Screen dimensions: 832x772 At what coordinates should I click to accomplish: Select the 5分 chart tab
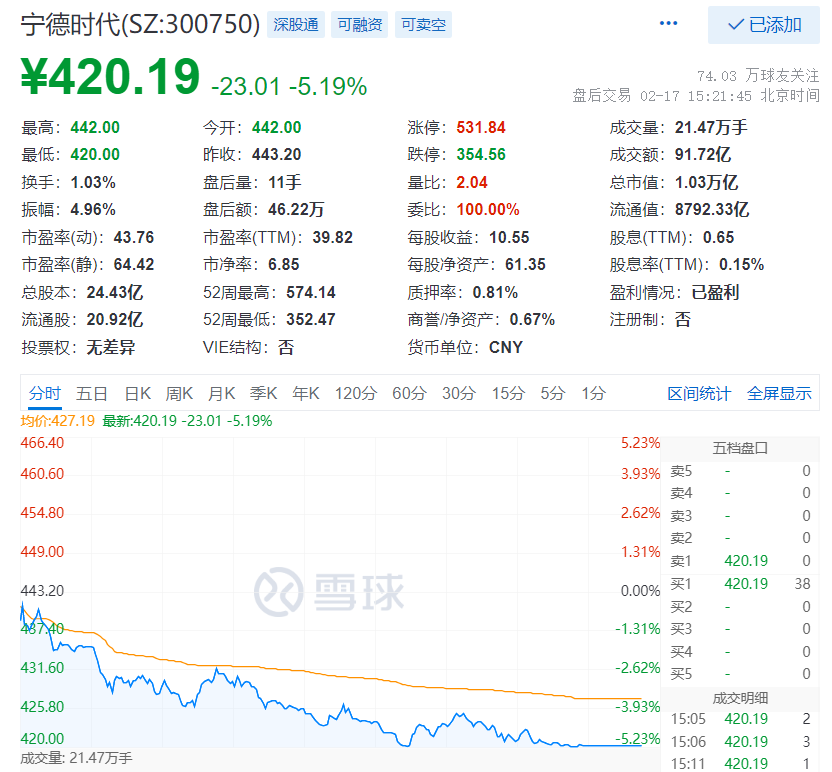(x=552, y=394)
